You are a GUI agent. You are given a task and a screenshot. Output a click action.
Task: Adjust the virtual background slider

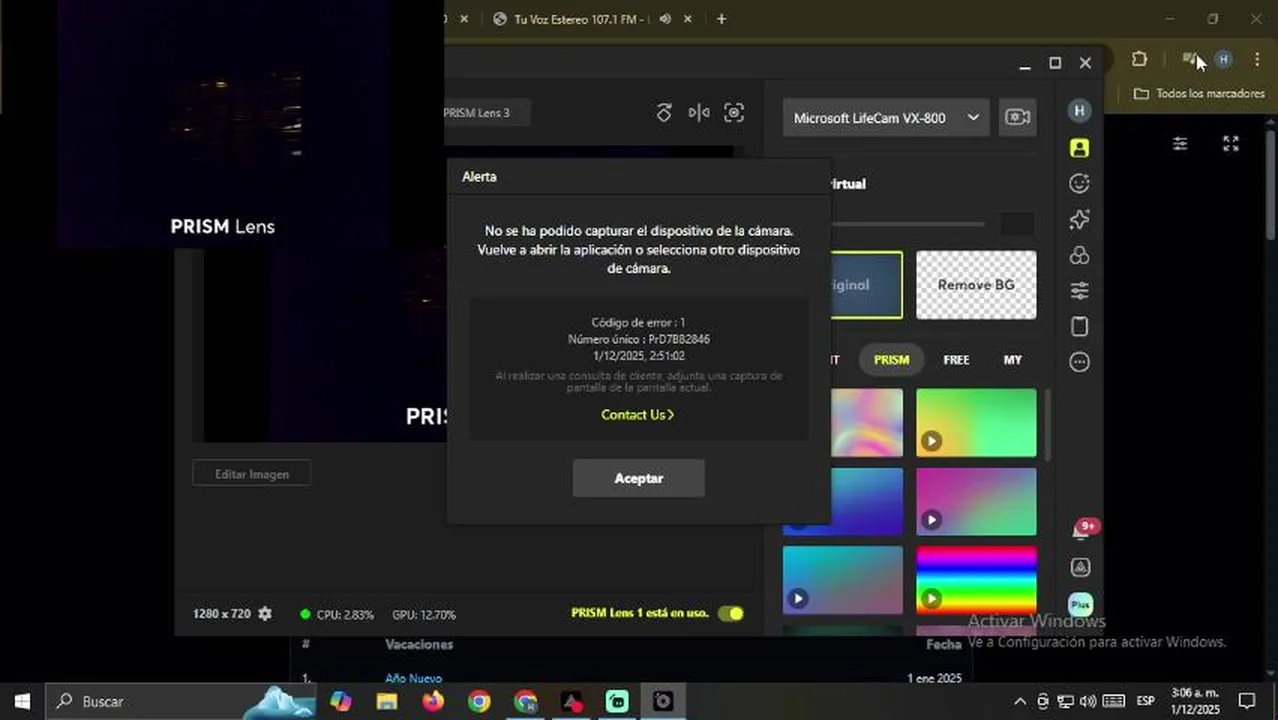pos(907,224)
